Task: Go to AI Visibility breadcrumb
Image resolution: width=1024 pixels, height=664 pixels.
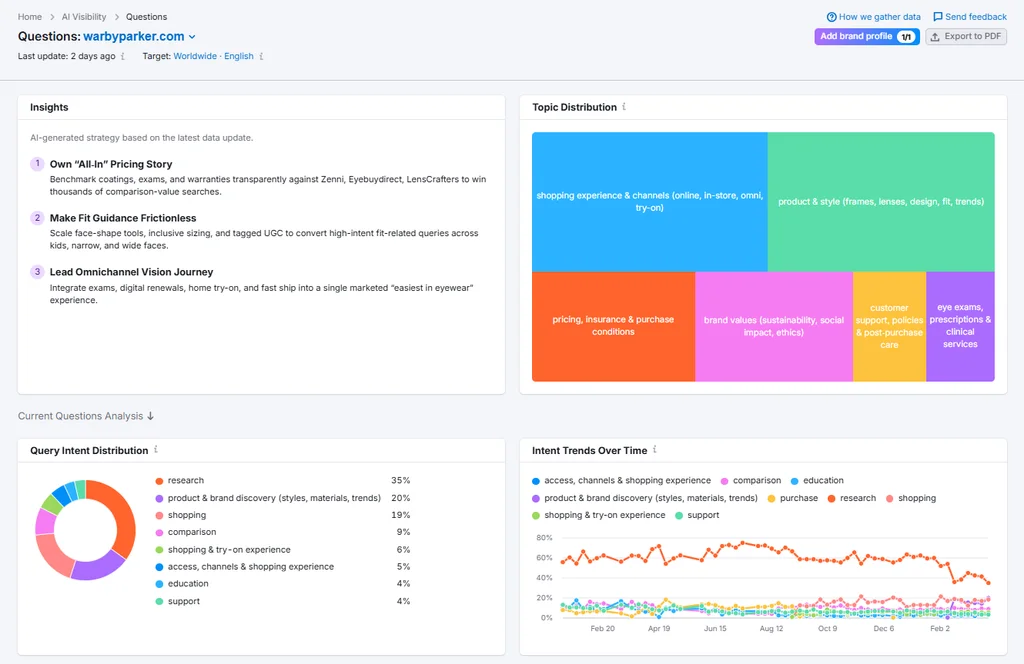Action: pos(84,17)
